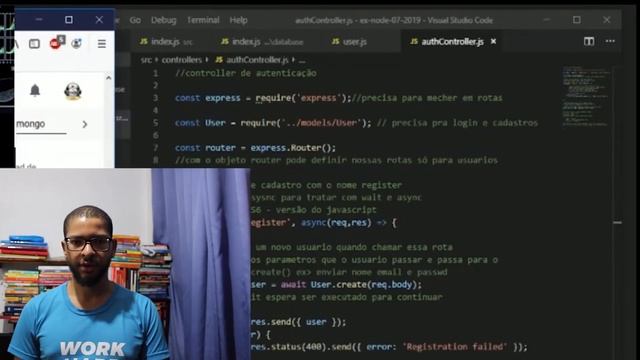Open the Help menu
This screenshot has width=640, height=360.
tap(238, 20)
